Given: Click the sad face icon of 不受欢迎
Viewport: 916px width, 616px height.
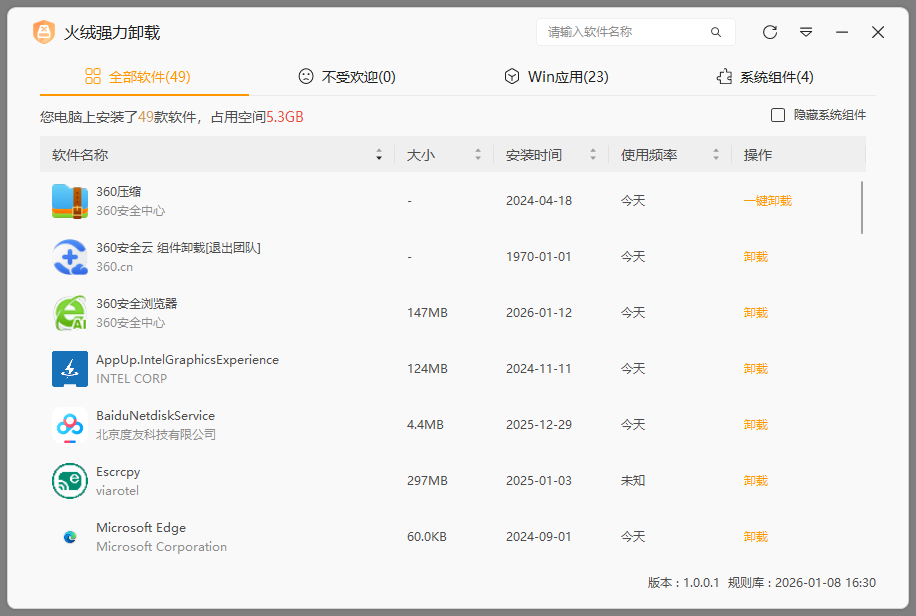Looking at the screenshot, I should click(306, 77).
